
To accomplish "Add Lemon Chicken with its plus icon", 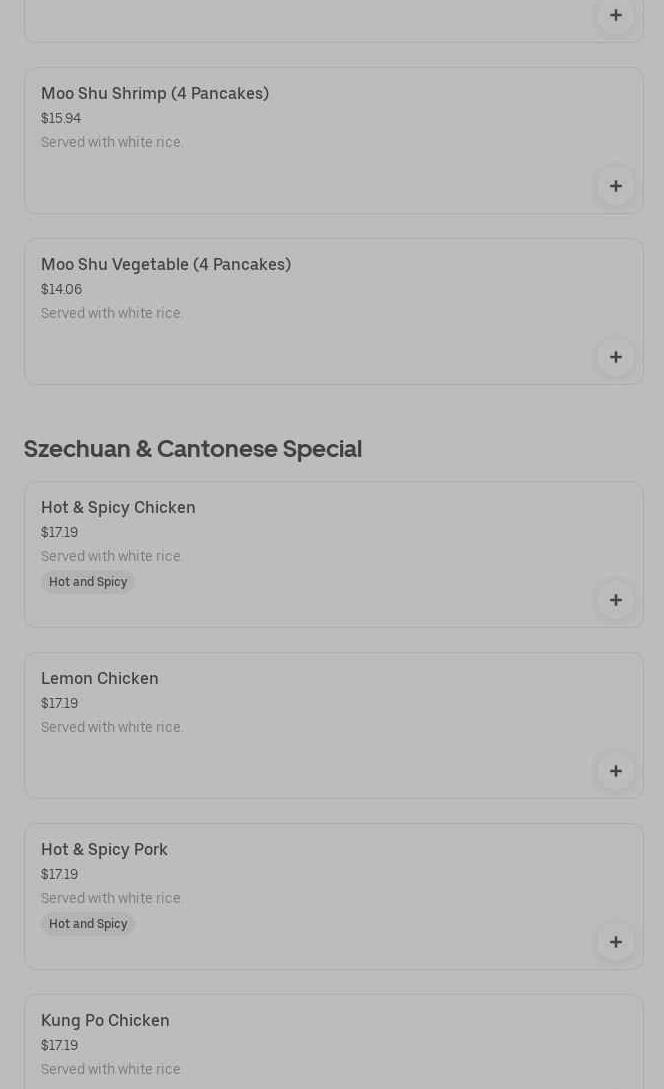I will click(x=615, y=771).
